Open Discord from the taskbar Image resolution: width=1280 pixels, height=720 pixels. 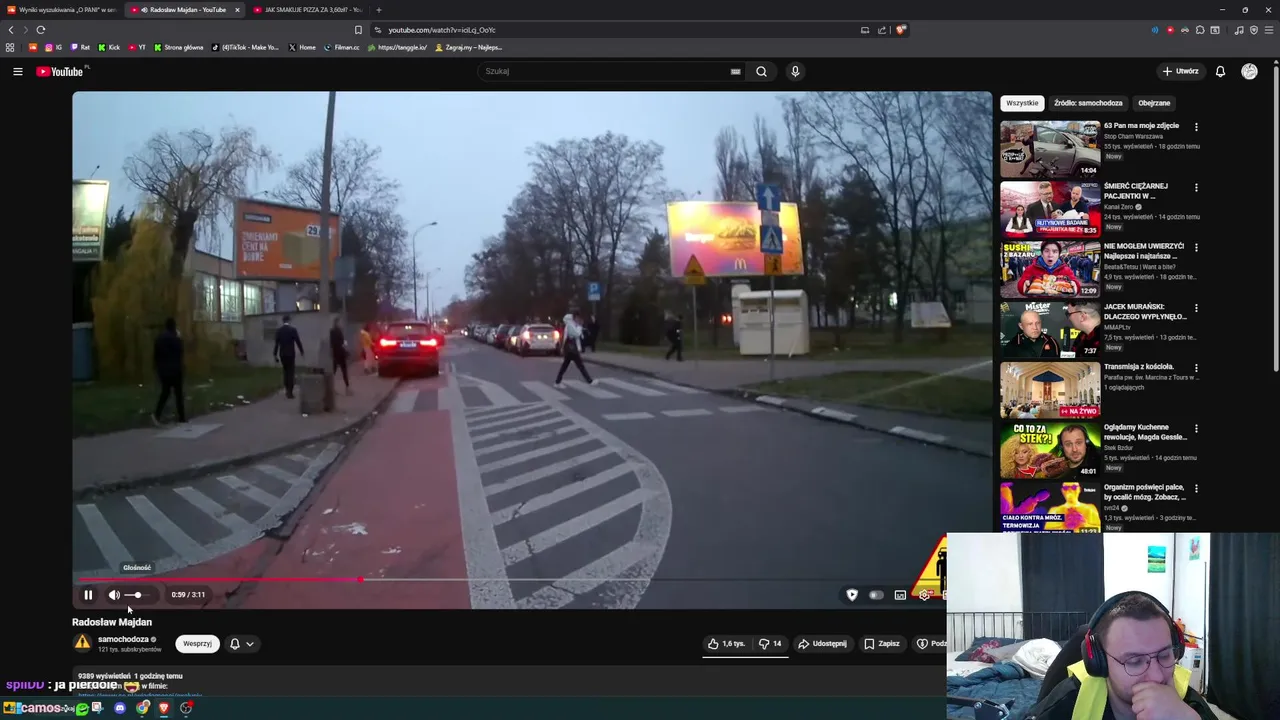point(119,708)
